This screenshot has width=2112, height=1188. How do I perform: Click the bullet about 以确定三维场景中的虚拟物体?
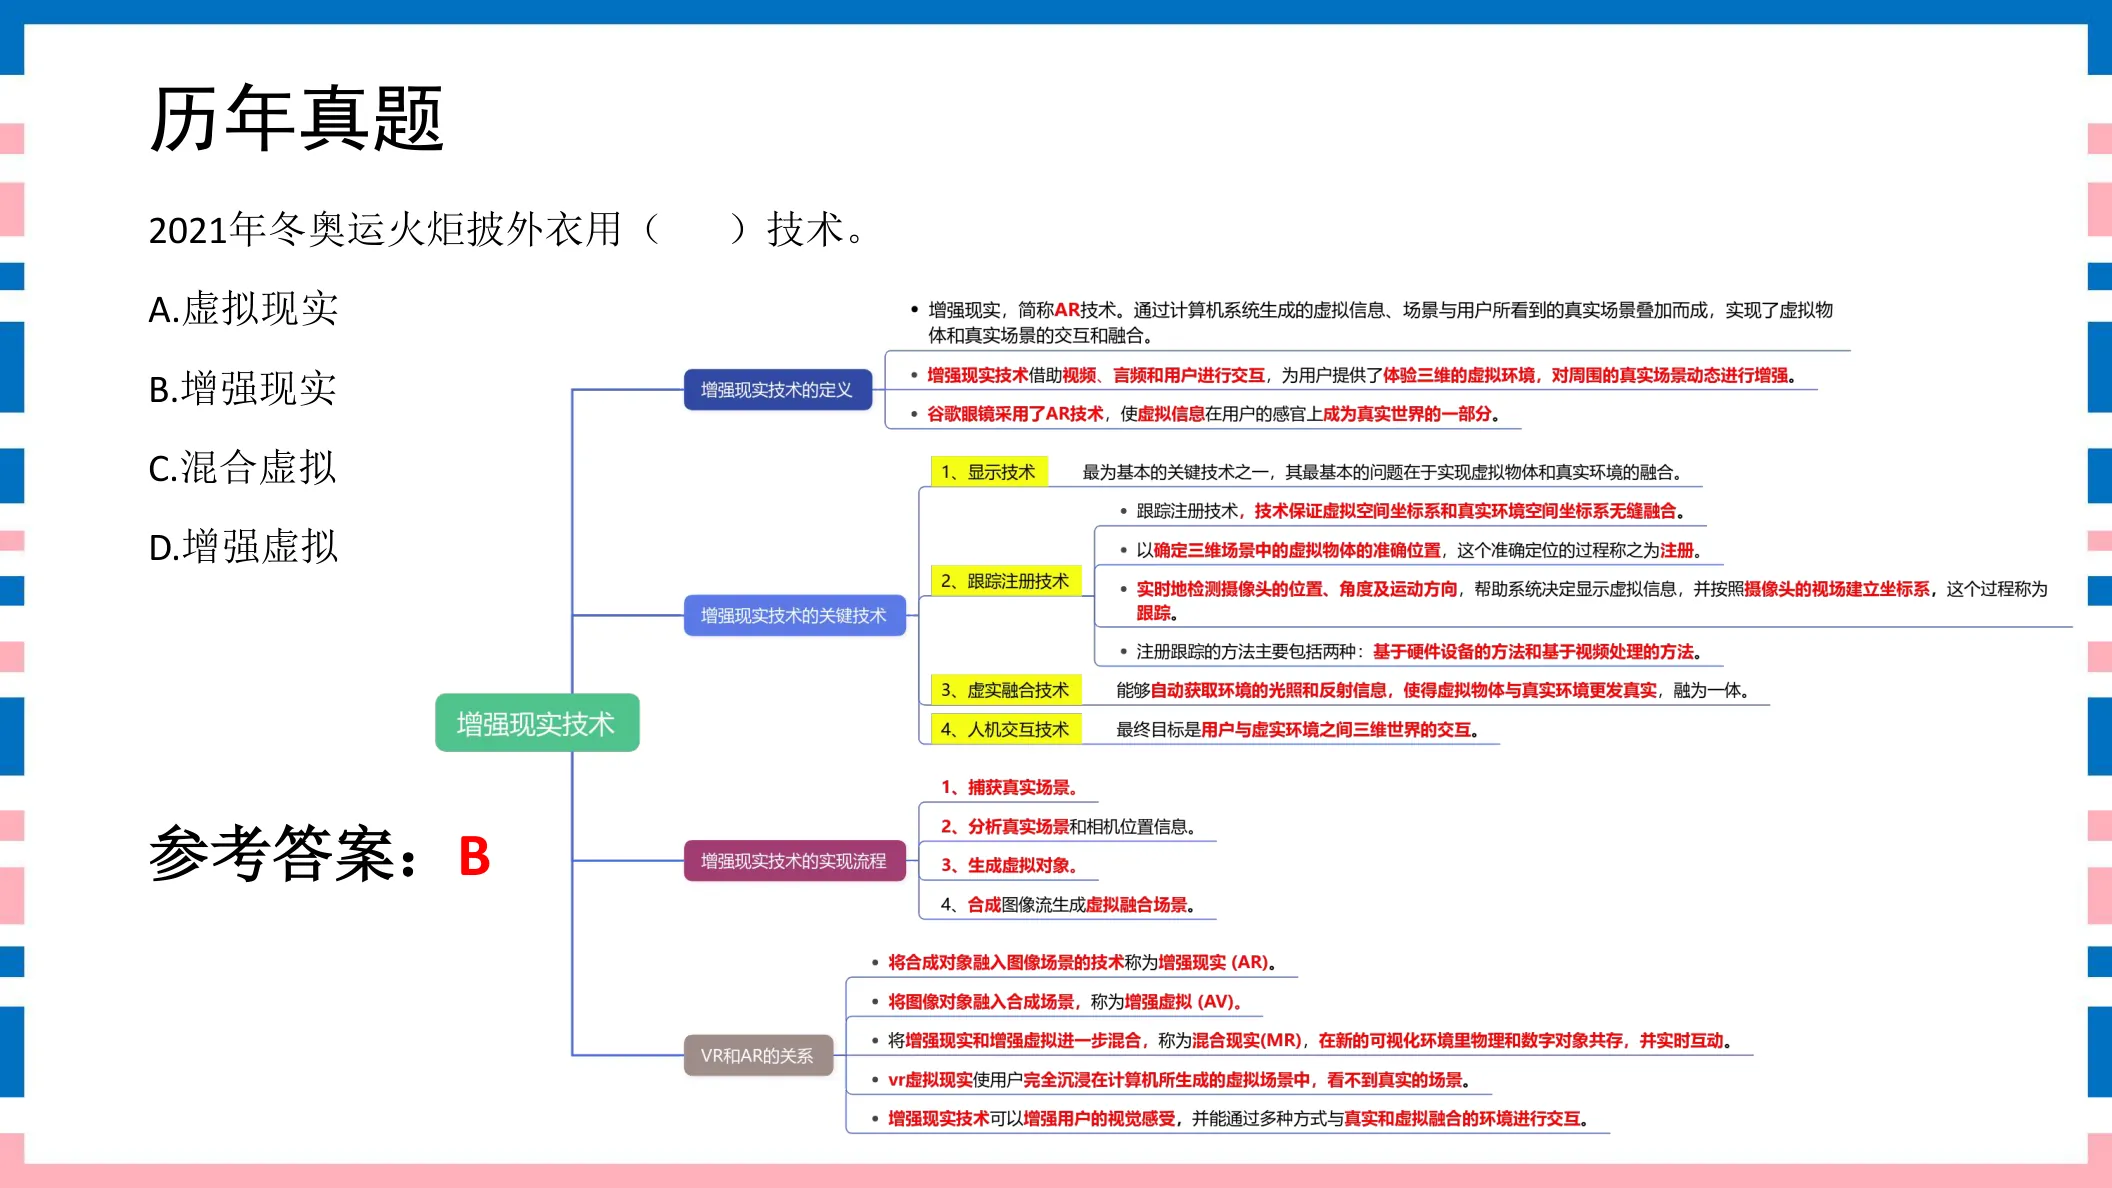point(1411,550)
